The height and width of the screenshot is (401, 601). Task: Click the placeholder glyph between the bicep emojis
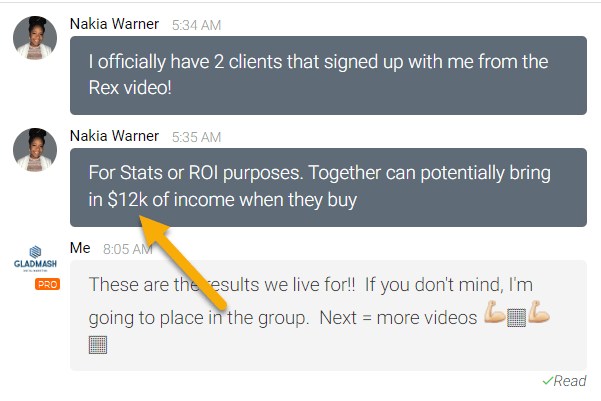516,317
